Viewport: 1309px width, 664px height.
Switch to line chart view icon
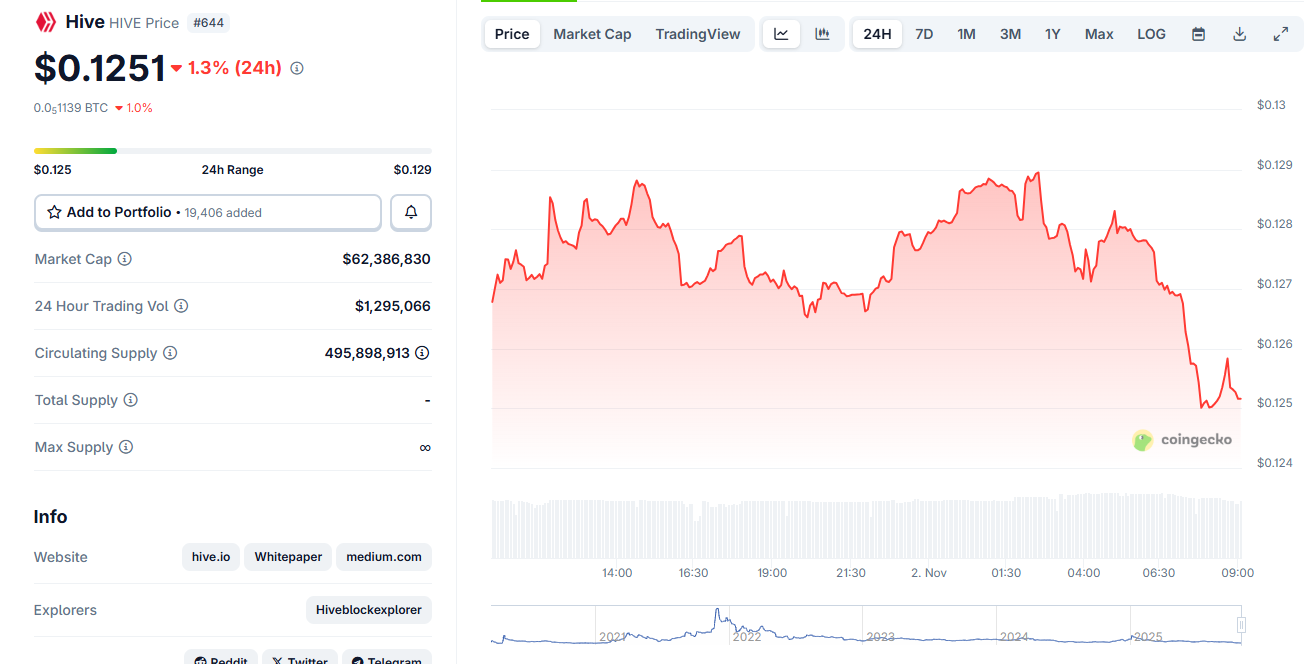pyautogui.click(x=781, y=34)
